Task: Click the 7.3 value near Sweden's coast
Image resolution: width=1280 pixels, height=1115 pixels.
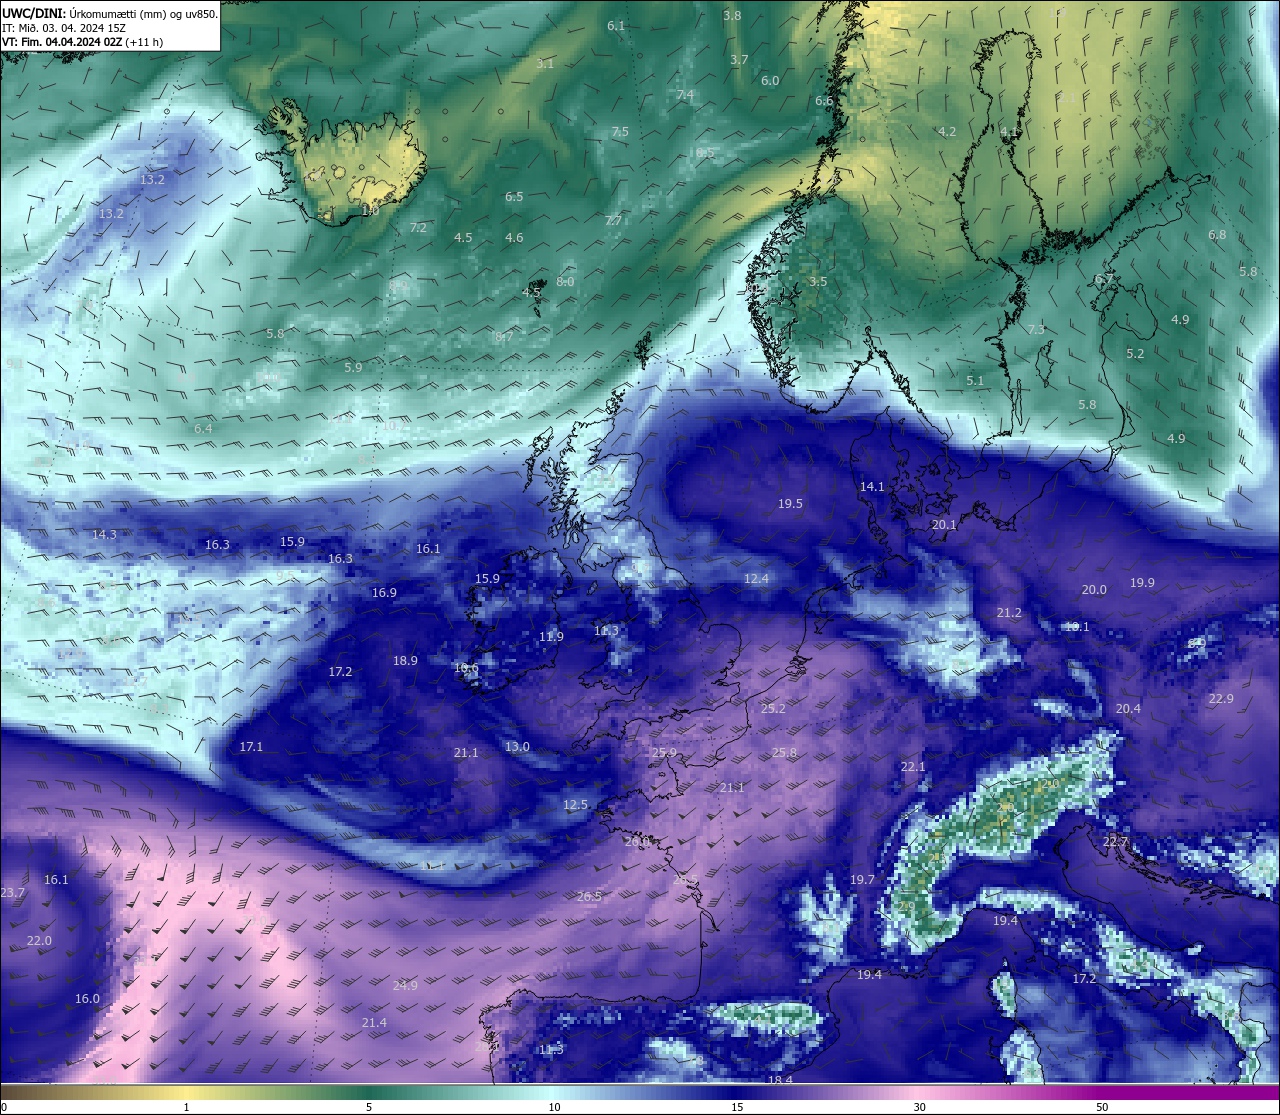Action: 1036,329
